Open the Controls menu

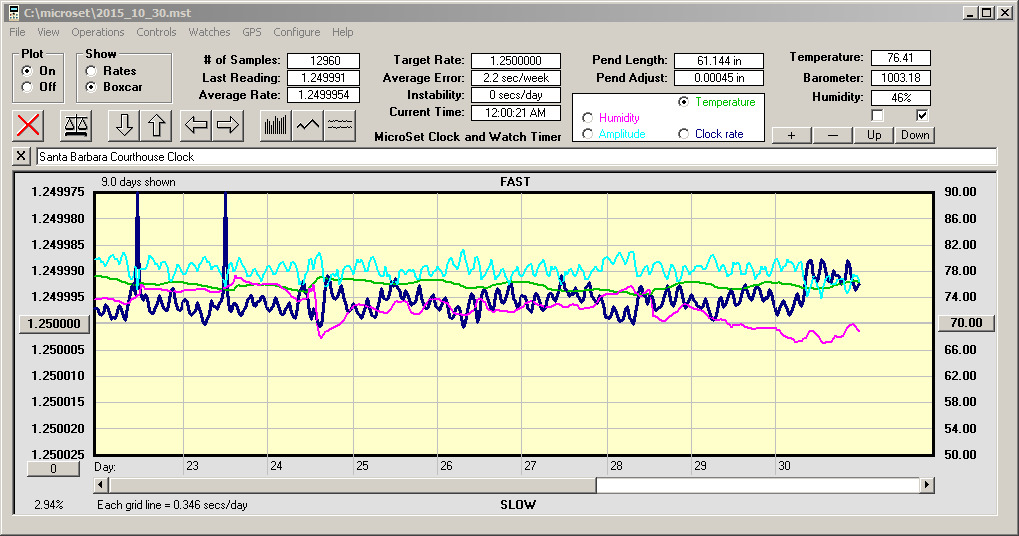(156, 32)
